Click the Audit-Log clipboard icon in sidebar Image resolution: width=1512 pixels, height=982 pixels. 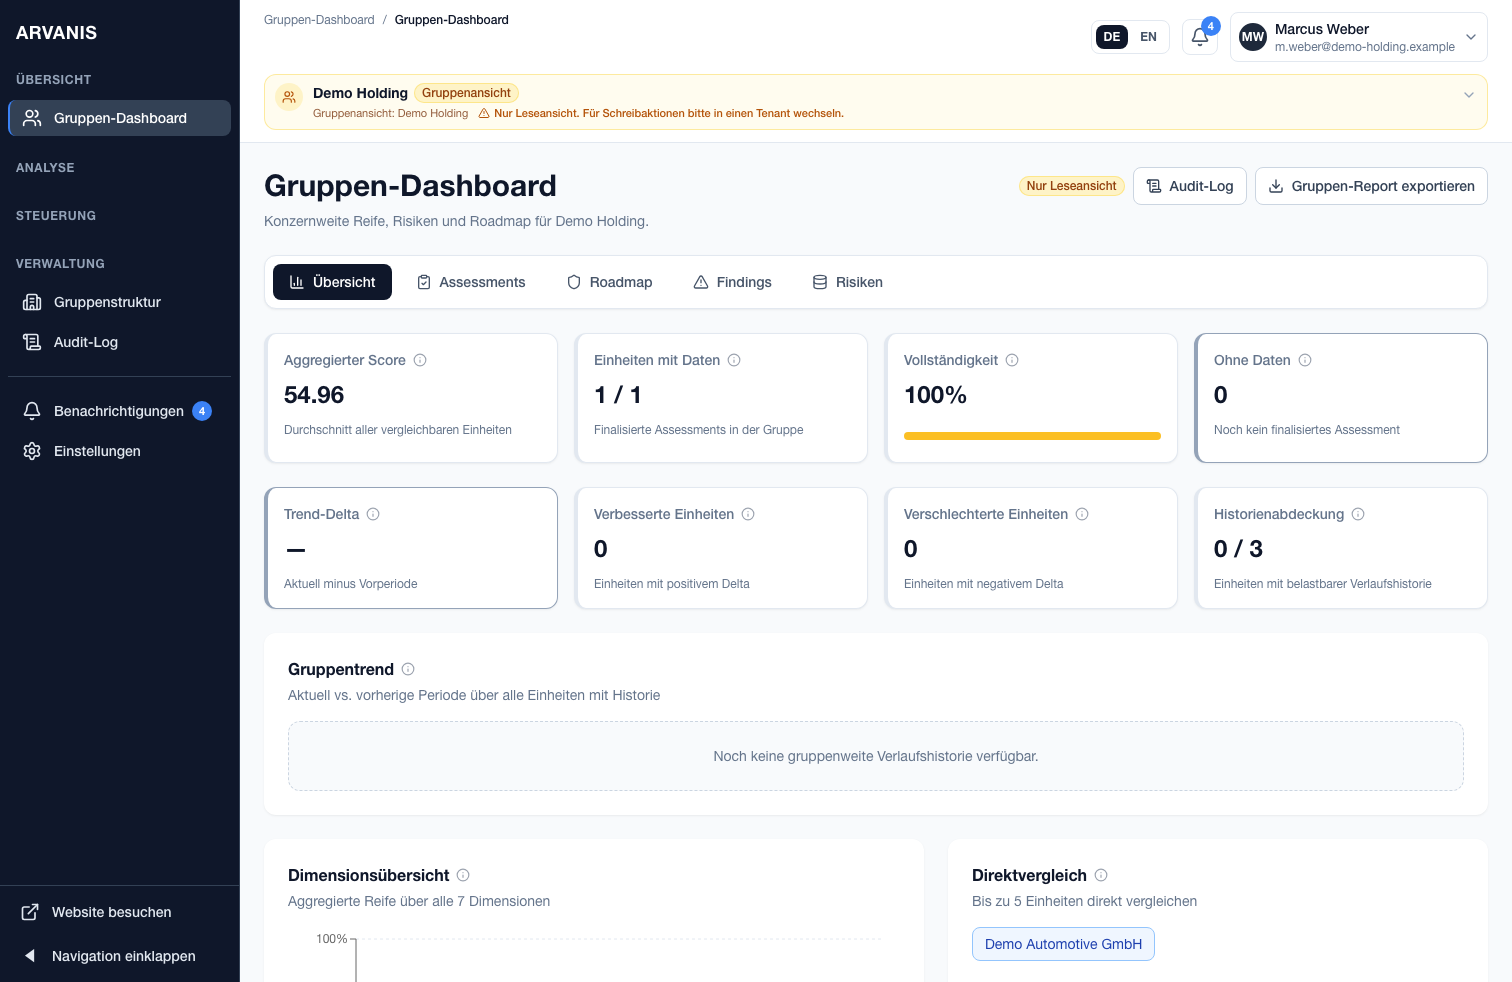point(31,342)
